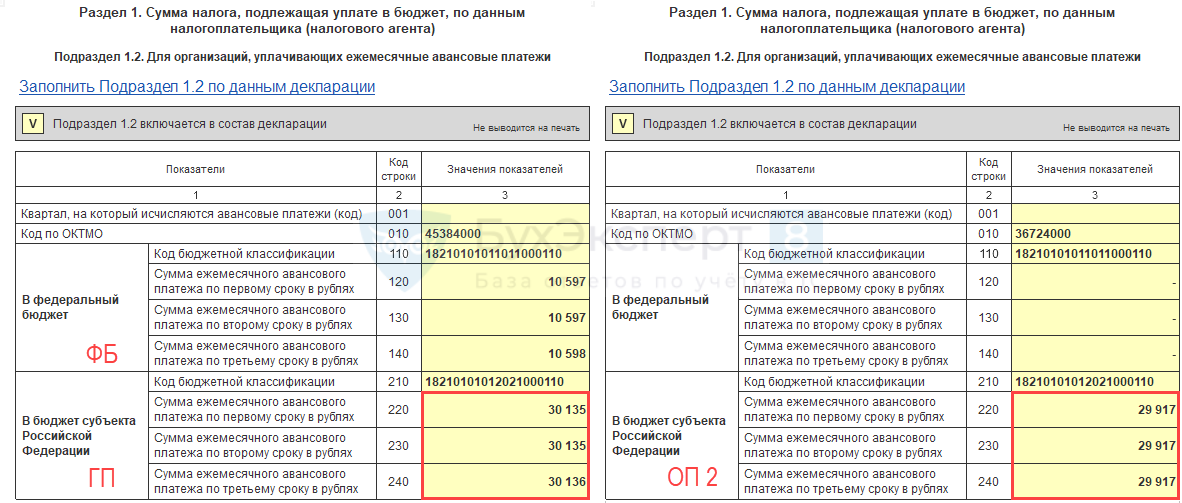
Task: Click the empty quarter code field above OKTMO 36724000
Action: (x=1095, y=214)
